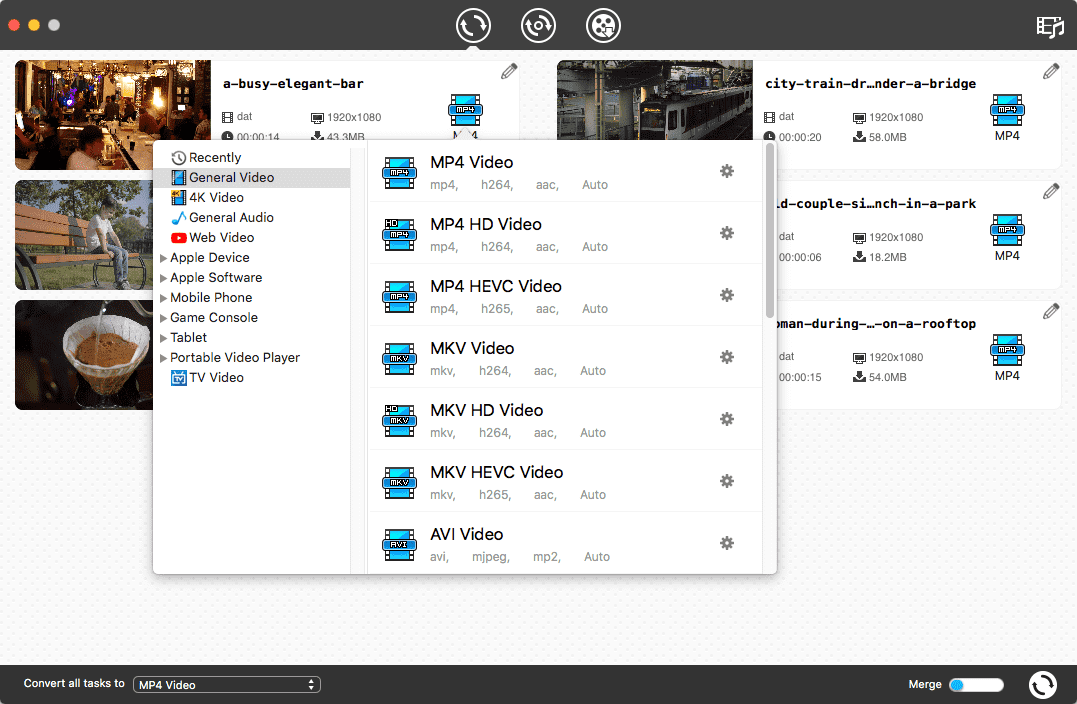Open settings gear for MP4 Video profile
The width and height of the screenshot is (1077, 704).
pyautogui.click(x=726, y=171)
